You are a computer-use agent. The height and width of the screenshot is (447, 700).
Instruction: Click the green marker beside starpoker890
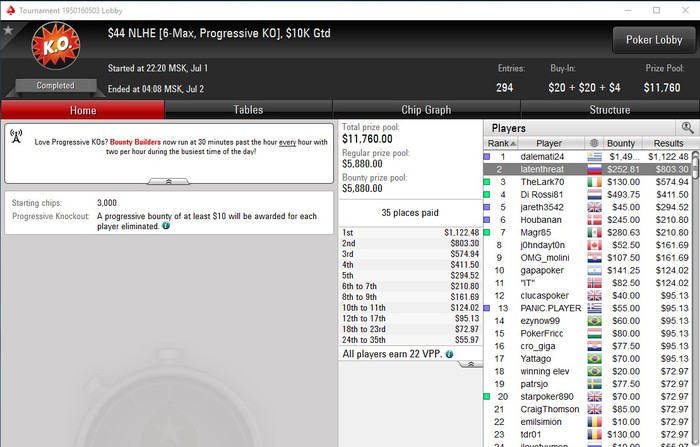point(487,397)
